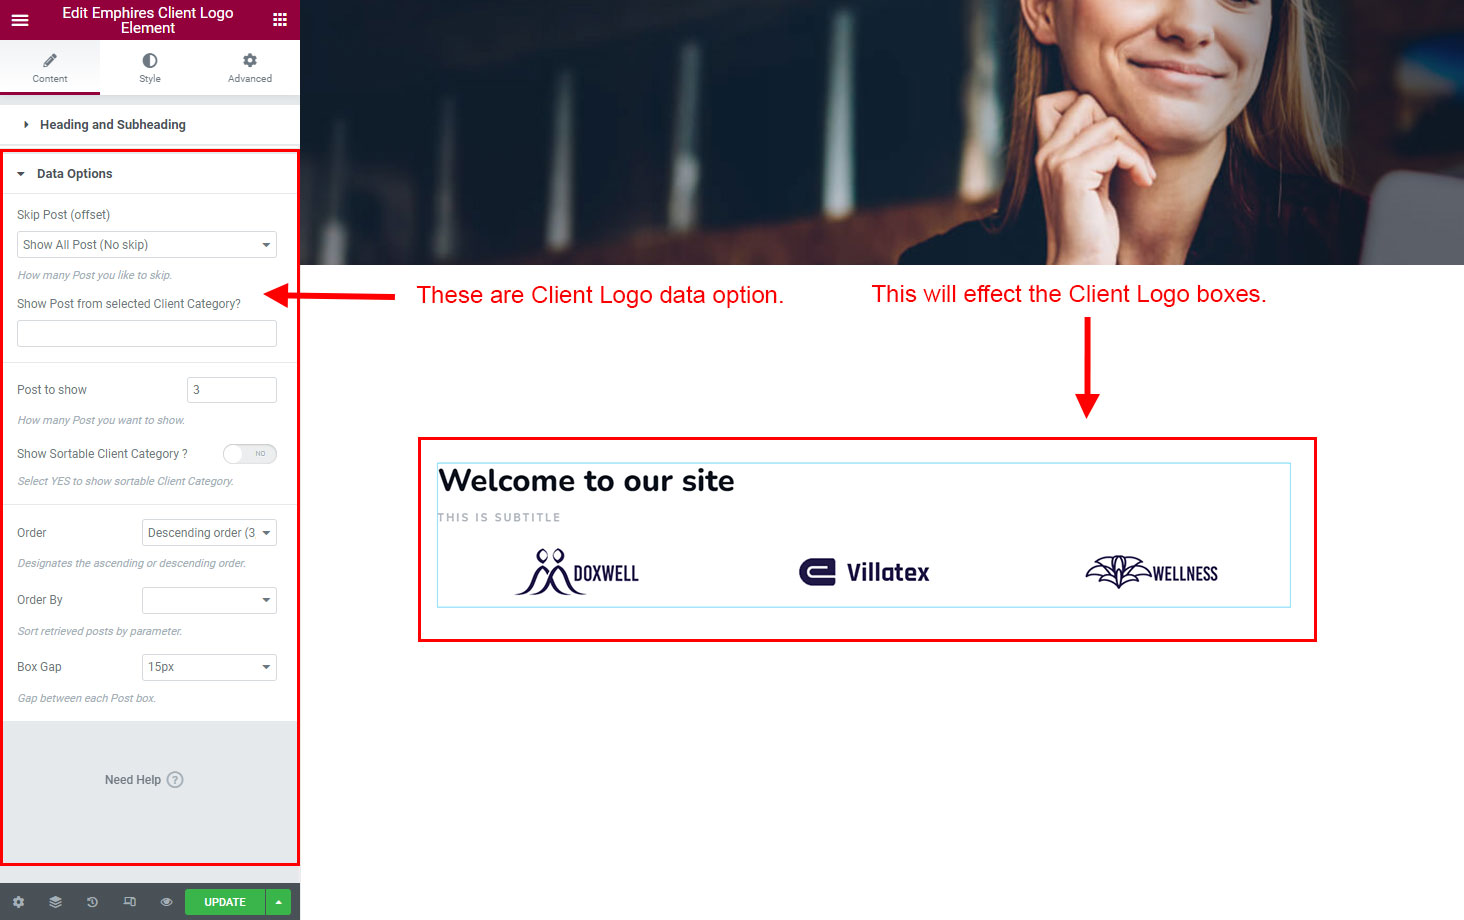Click the Post to show number field
This screenshot has height=920, width=1464.
[232, 390]
